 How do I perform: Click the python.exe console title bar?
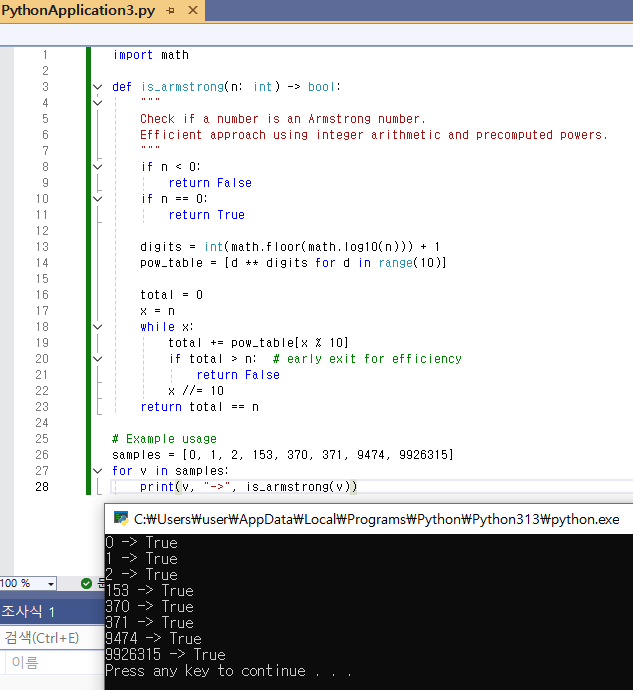369,519
